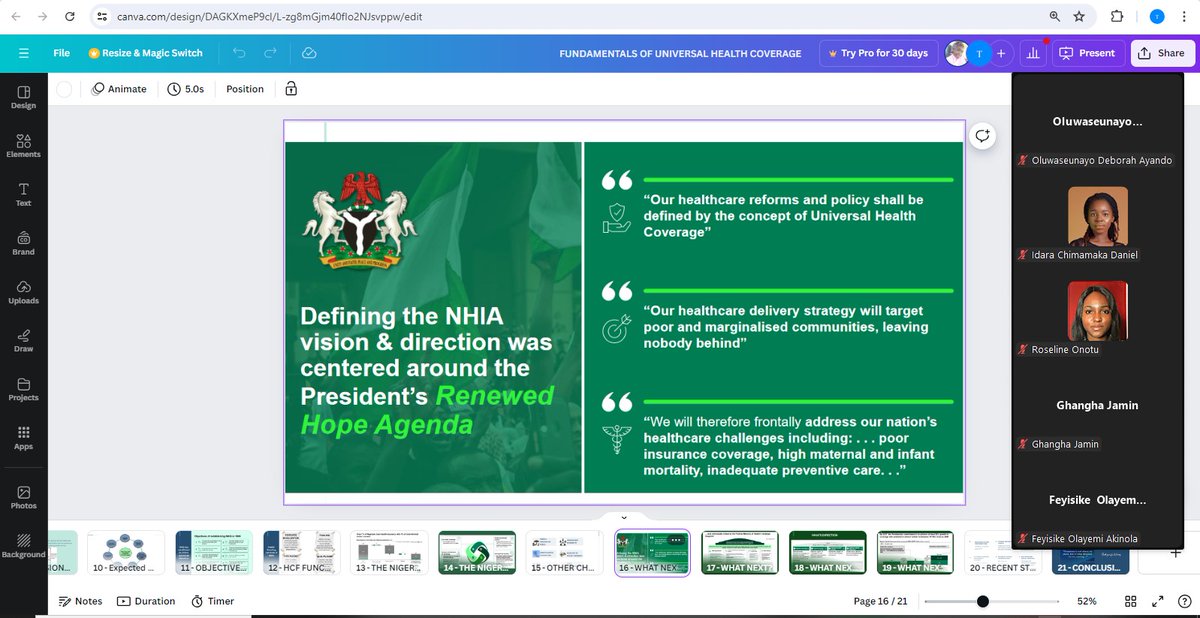Click Try Pro for 30 days
The image size is (1200, 618).
point(879,53)
